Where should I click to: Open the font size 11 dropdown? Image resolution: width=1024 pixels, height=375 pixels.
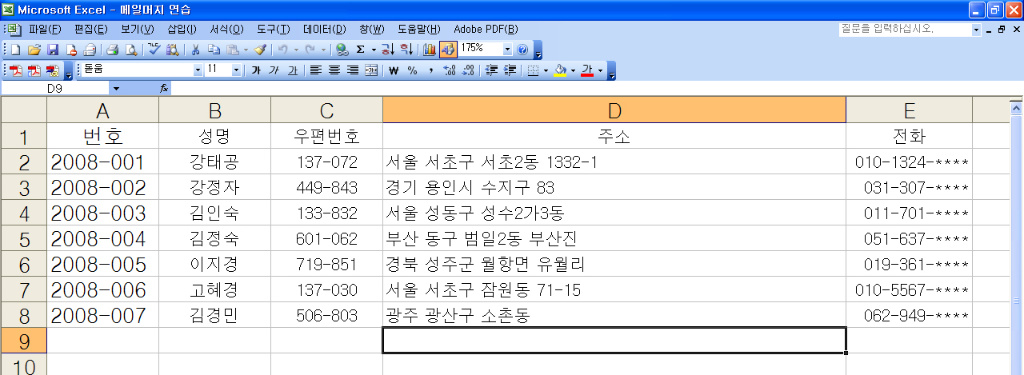pyautogui.click(x=236, y=70)
